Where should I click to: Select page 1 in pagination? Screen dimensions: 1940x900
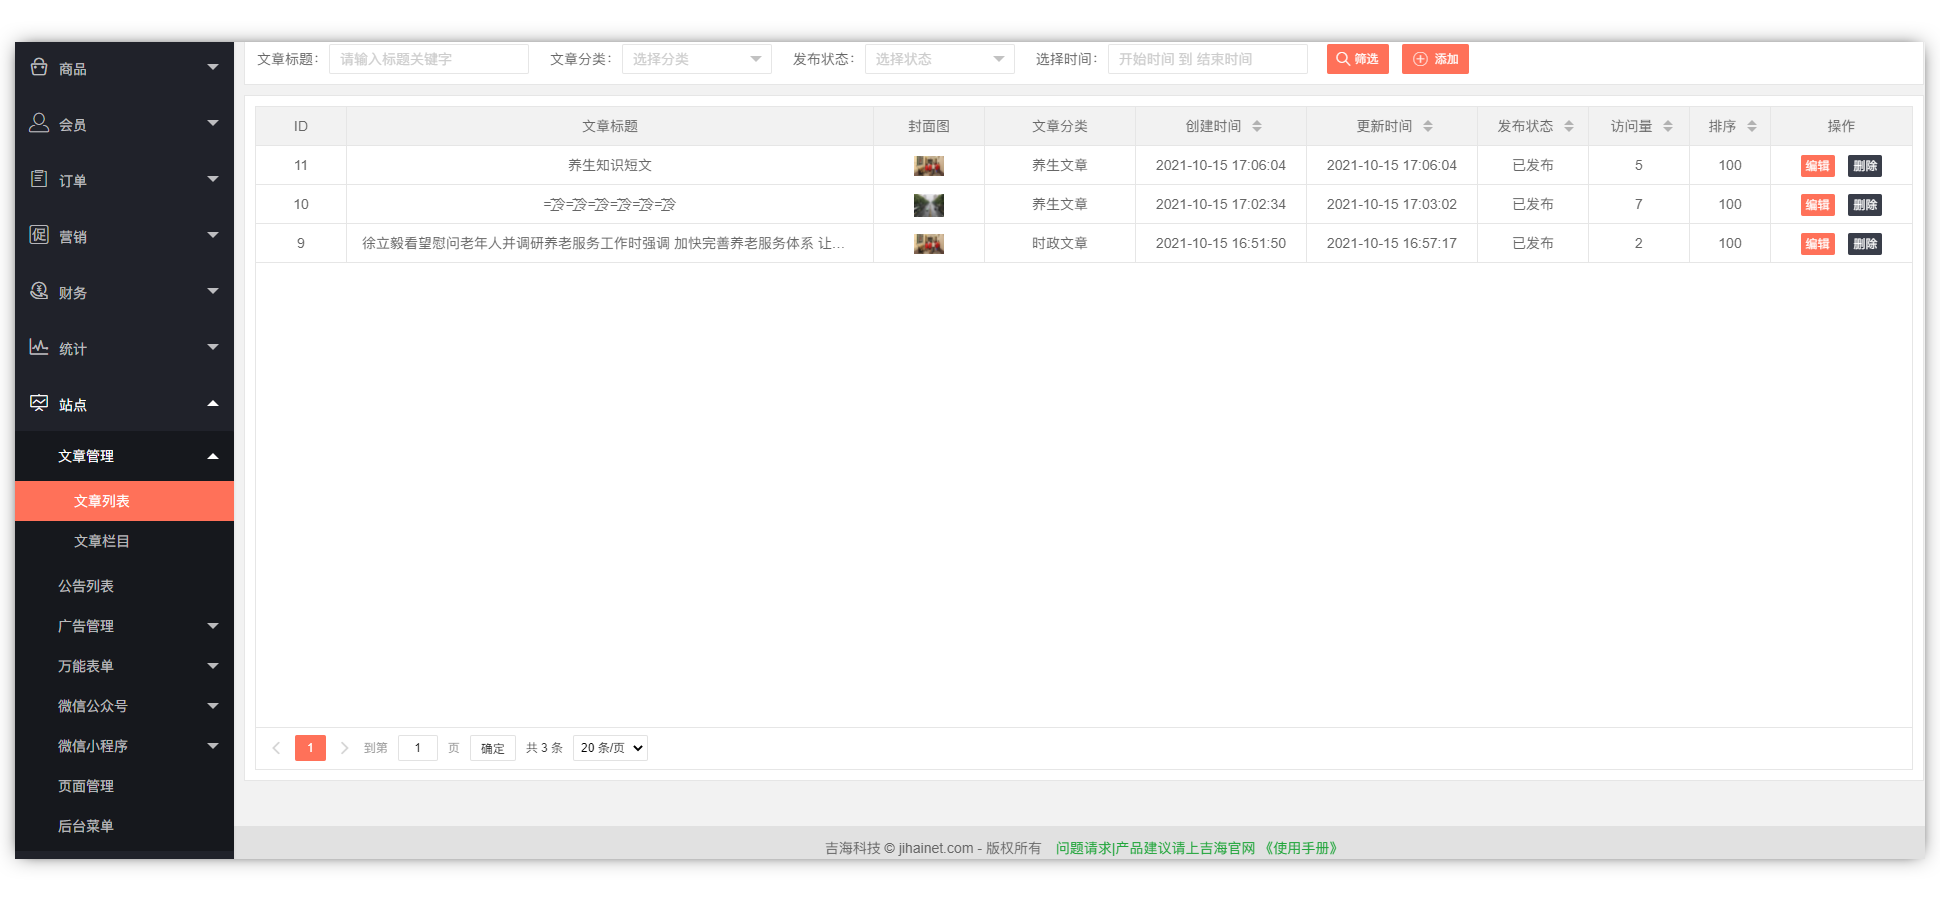pyautogui.click(x=310, y=748)
